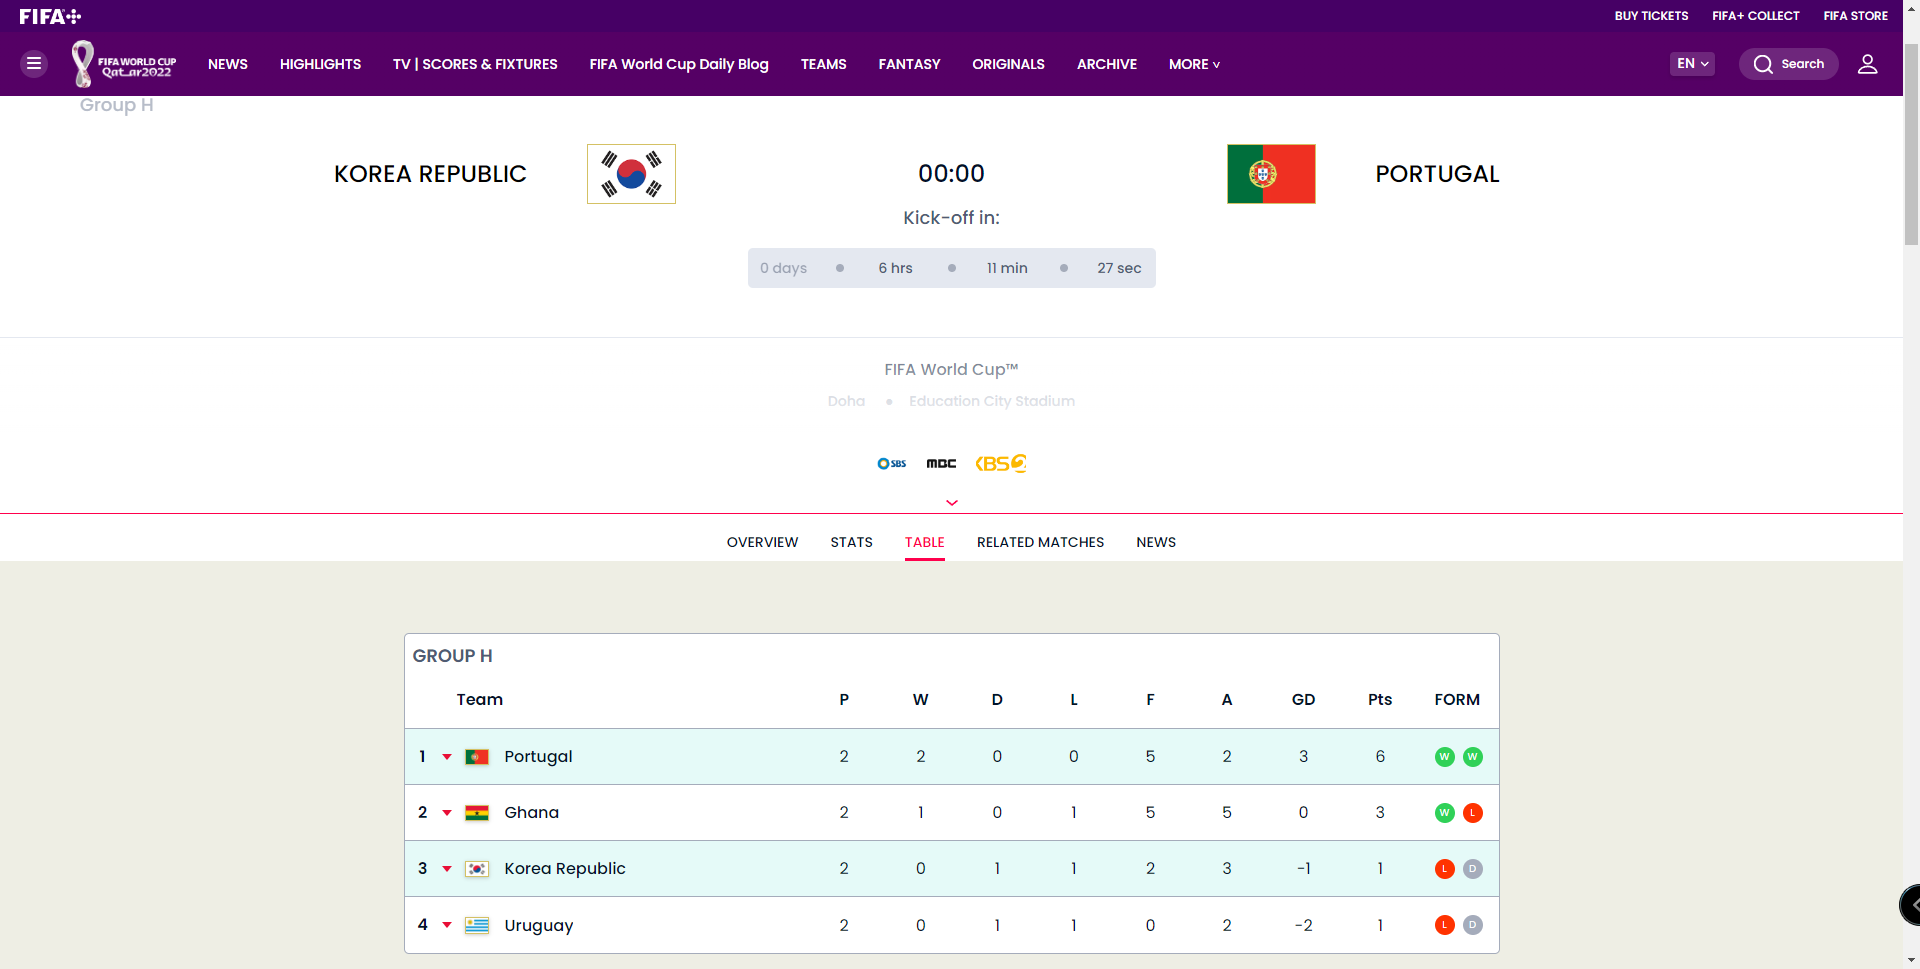This screenshot has width=1920, height=969.
Task: Click Korea Republic's grey D form badge
Action: click(x=1472, y=869)
